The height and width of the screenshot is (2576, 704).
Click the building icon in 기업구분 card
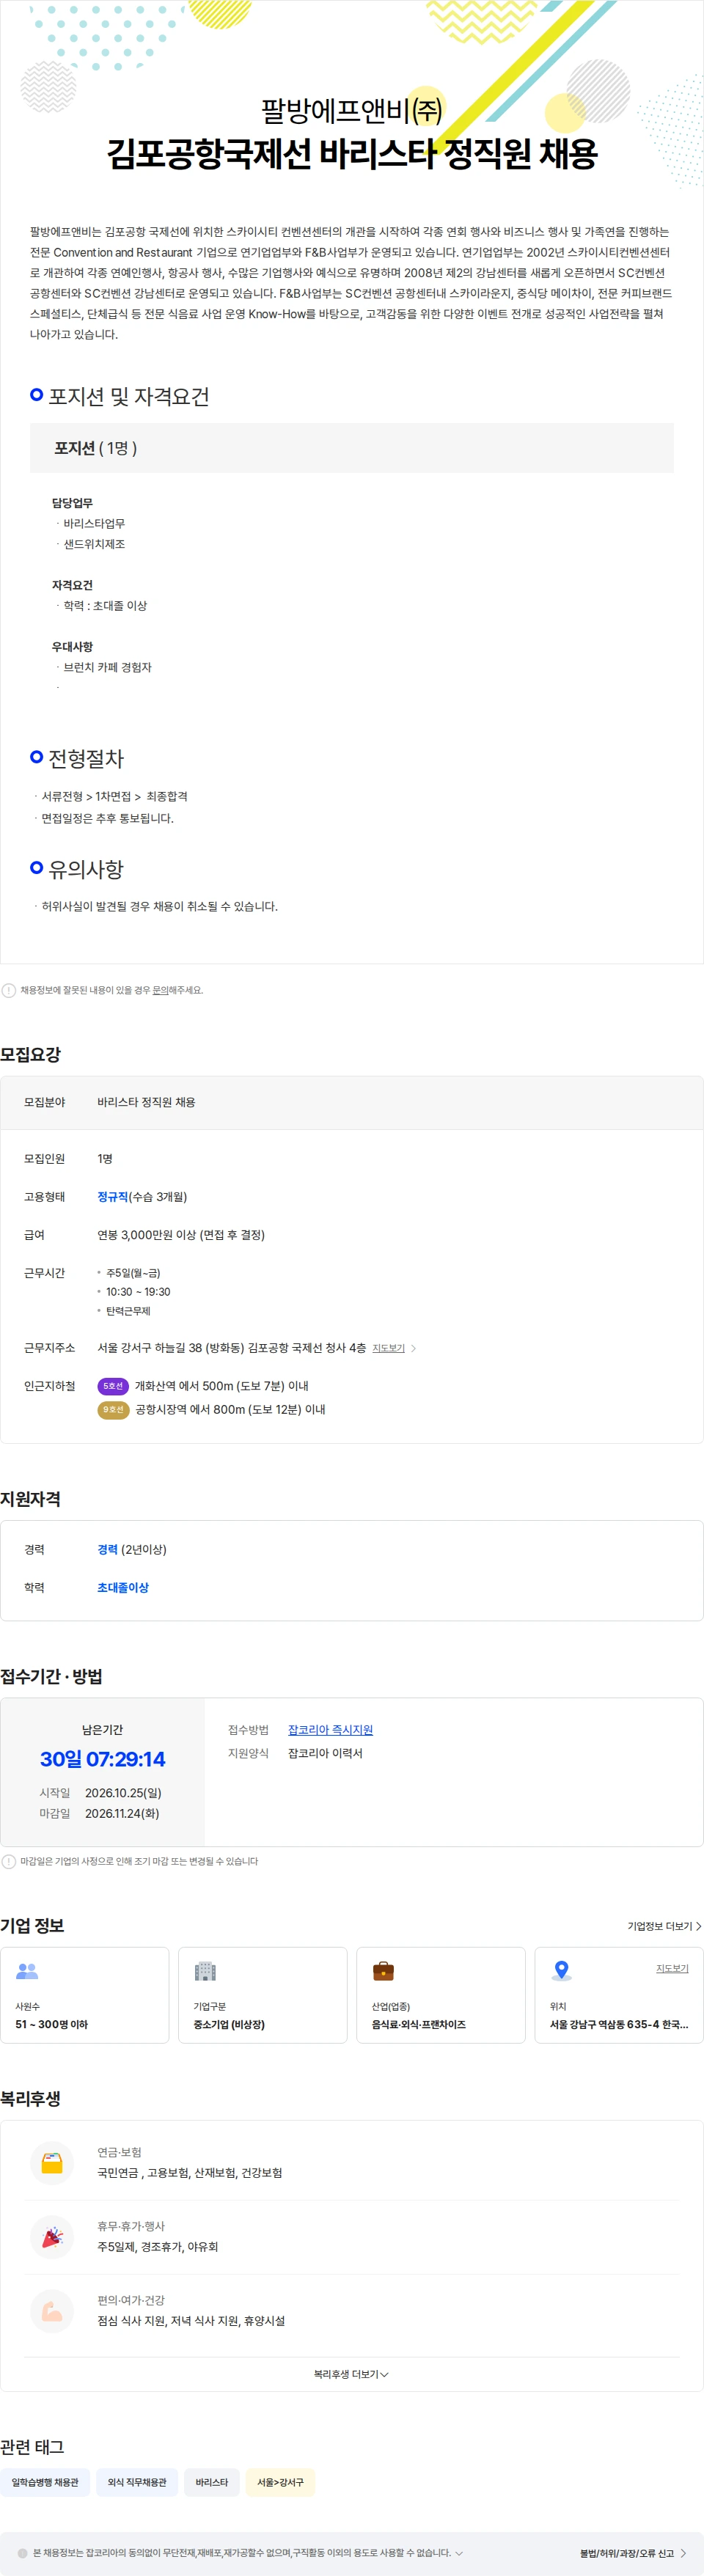click(205, 1970)
